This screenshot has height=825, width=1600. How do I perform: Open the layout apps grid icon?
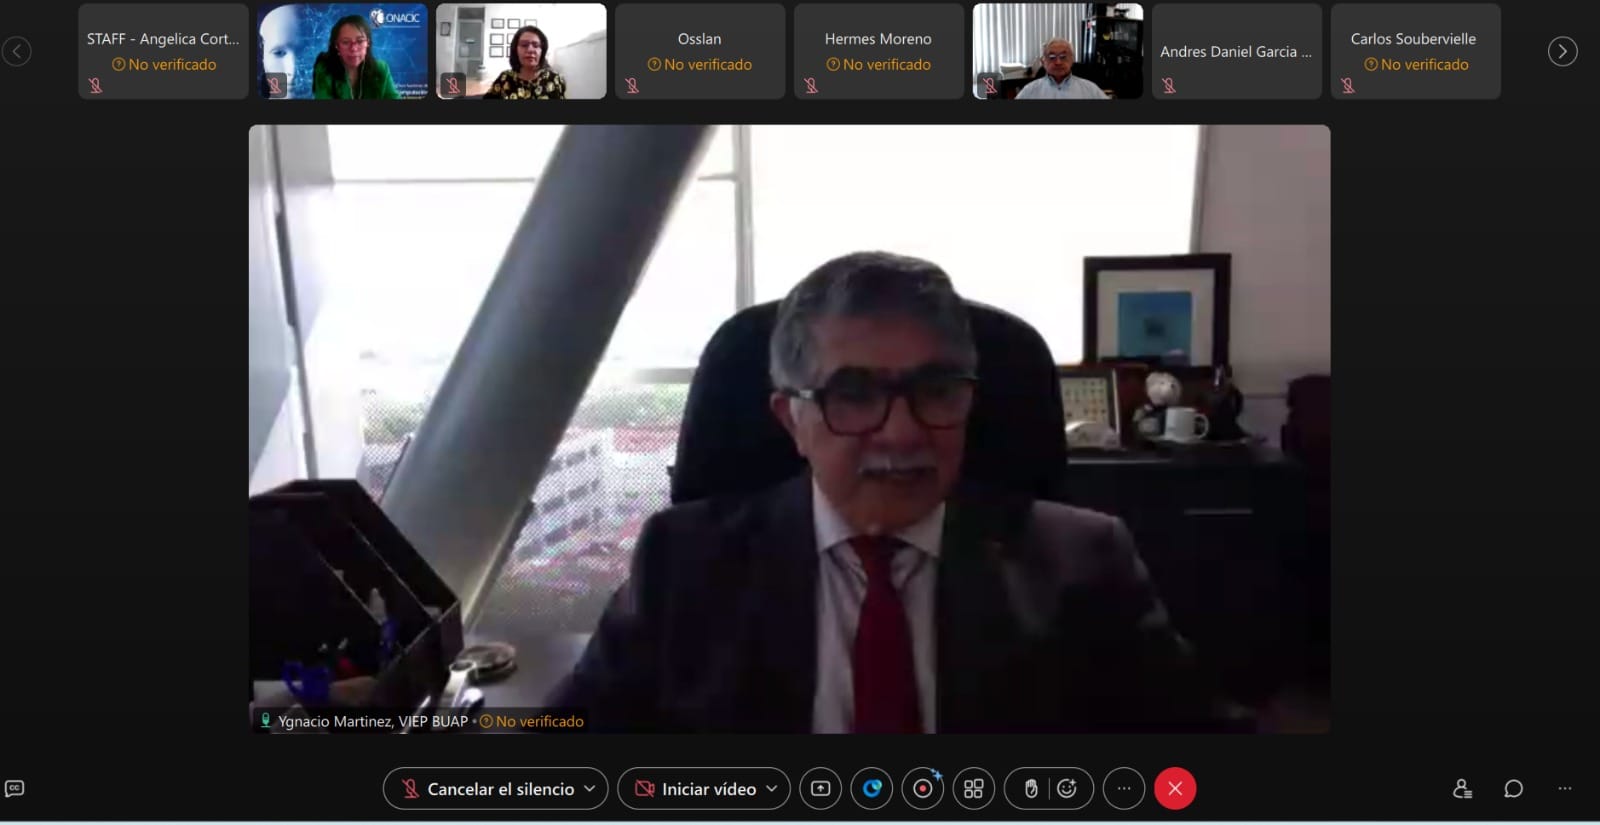pyautogui.click(x=974, y=789)
